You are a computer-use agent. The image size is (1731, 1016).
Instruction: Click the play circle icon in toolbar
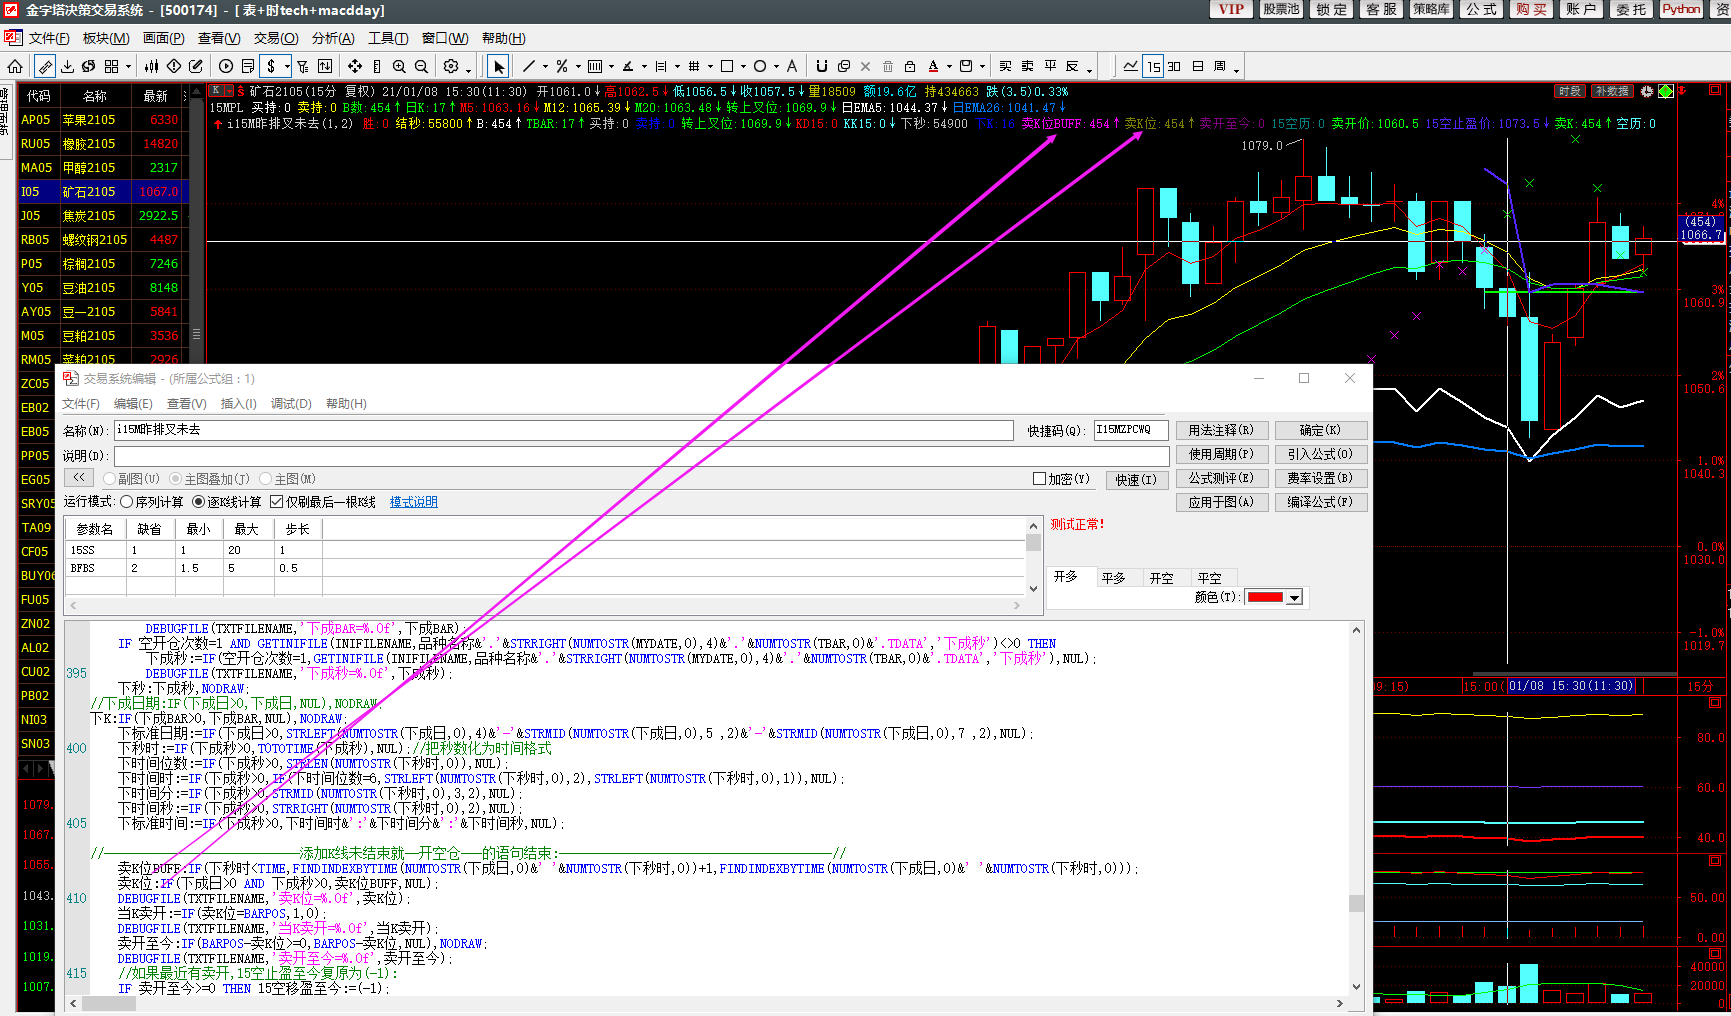pyautogui.click(x=226, y=66)
